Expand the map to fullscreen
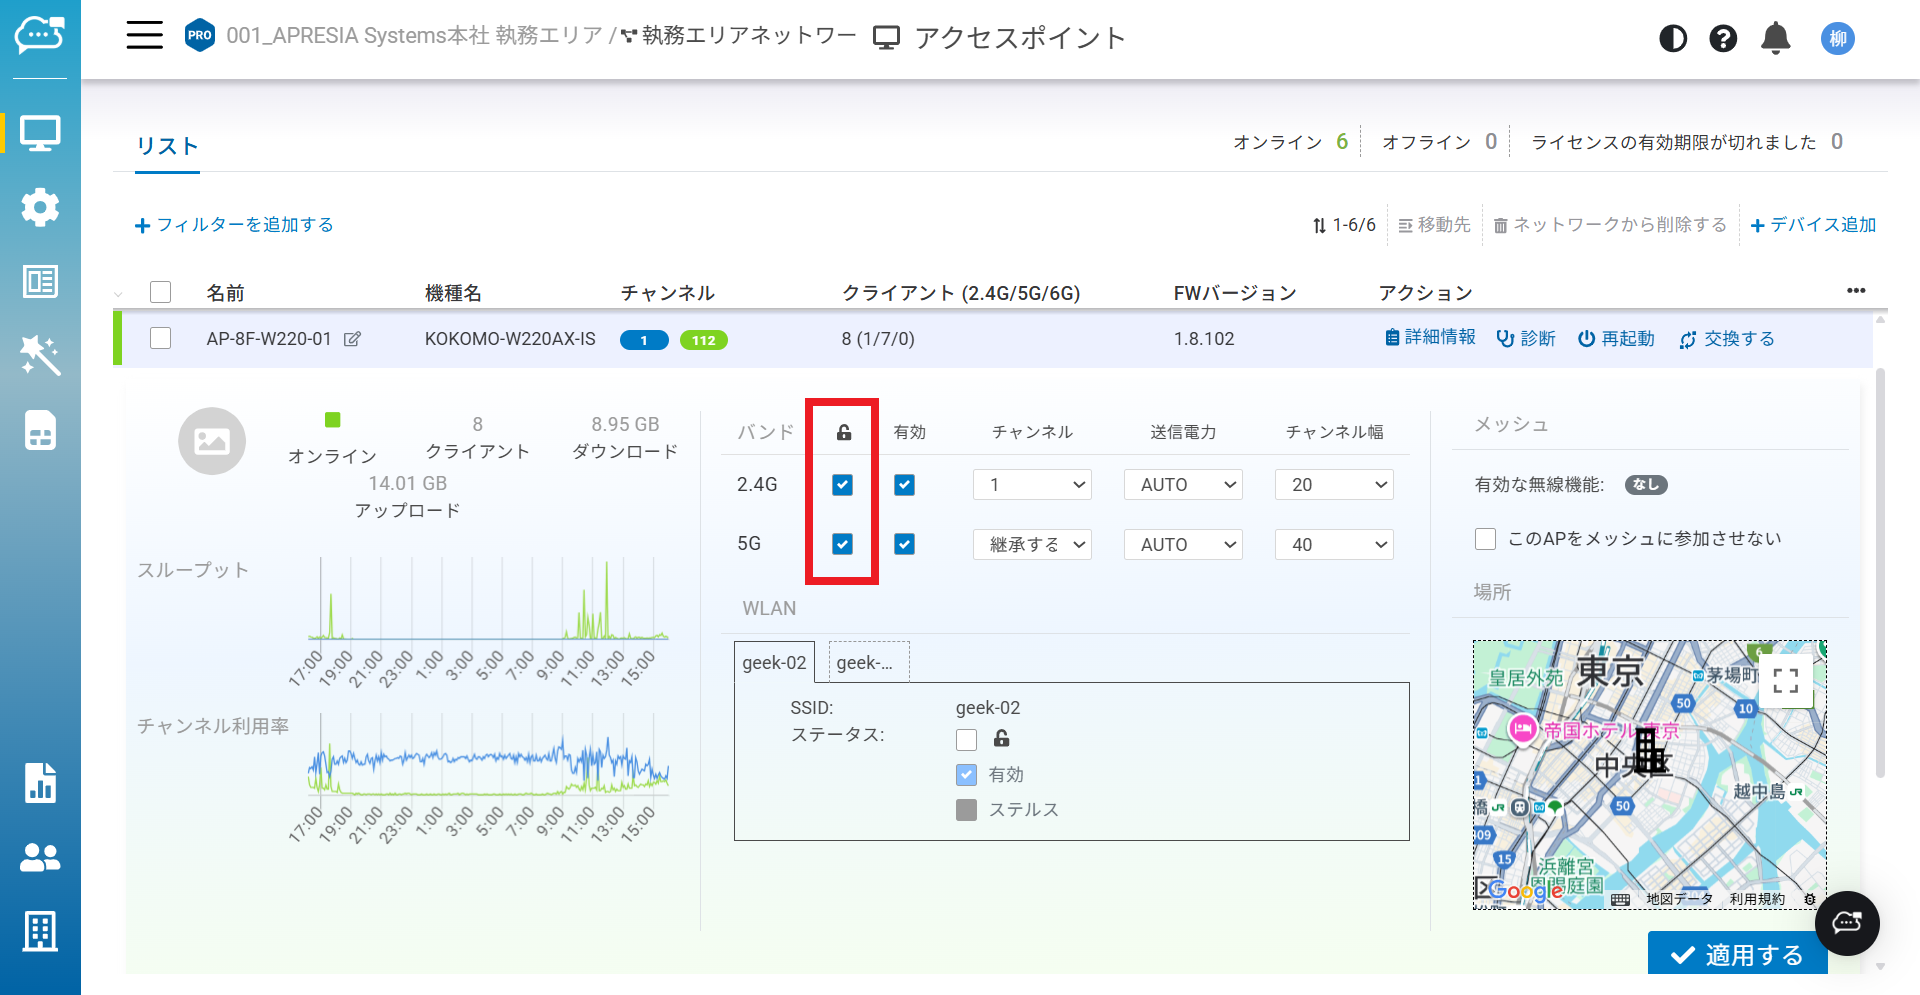 click(x=1786, y=681)
